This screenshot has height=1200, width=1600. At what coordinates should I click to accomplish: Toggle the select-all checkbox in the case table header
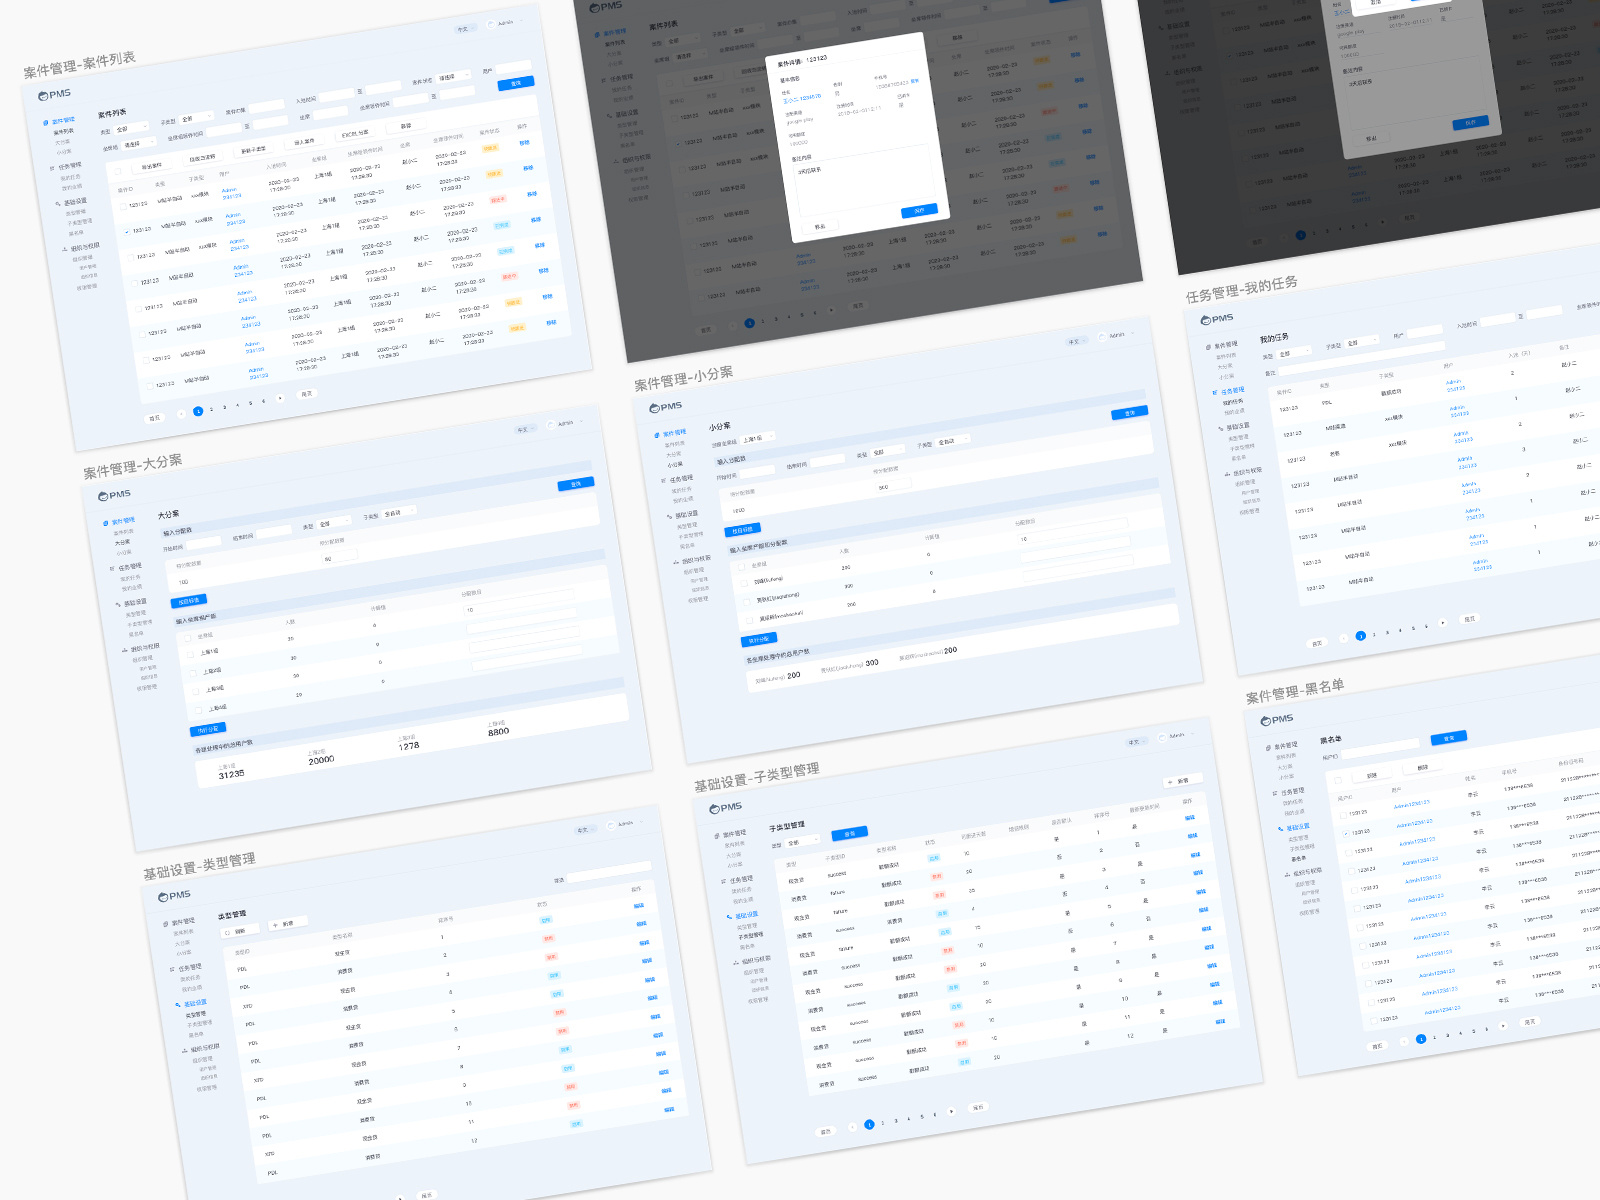click(x=118, y=171)
